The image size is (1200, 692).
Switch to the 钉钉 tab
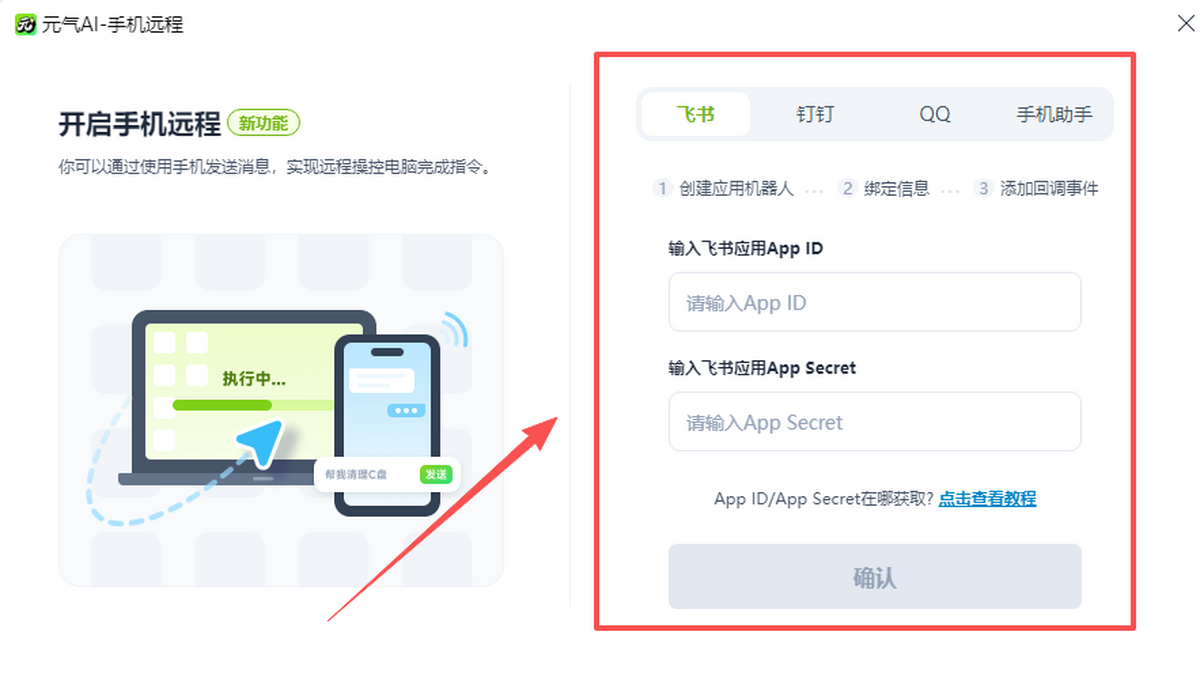point(815,114)
